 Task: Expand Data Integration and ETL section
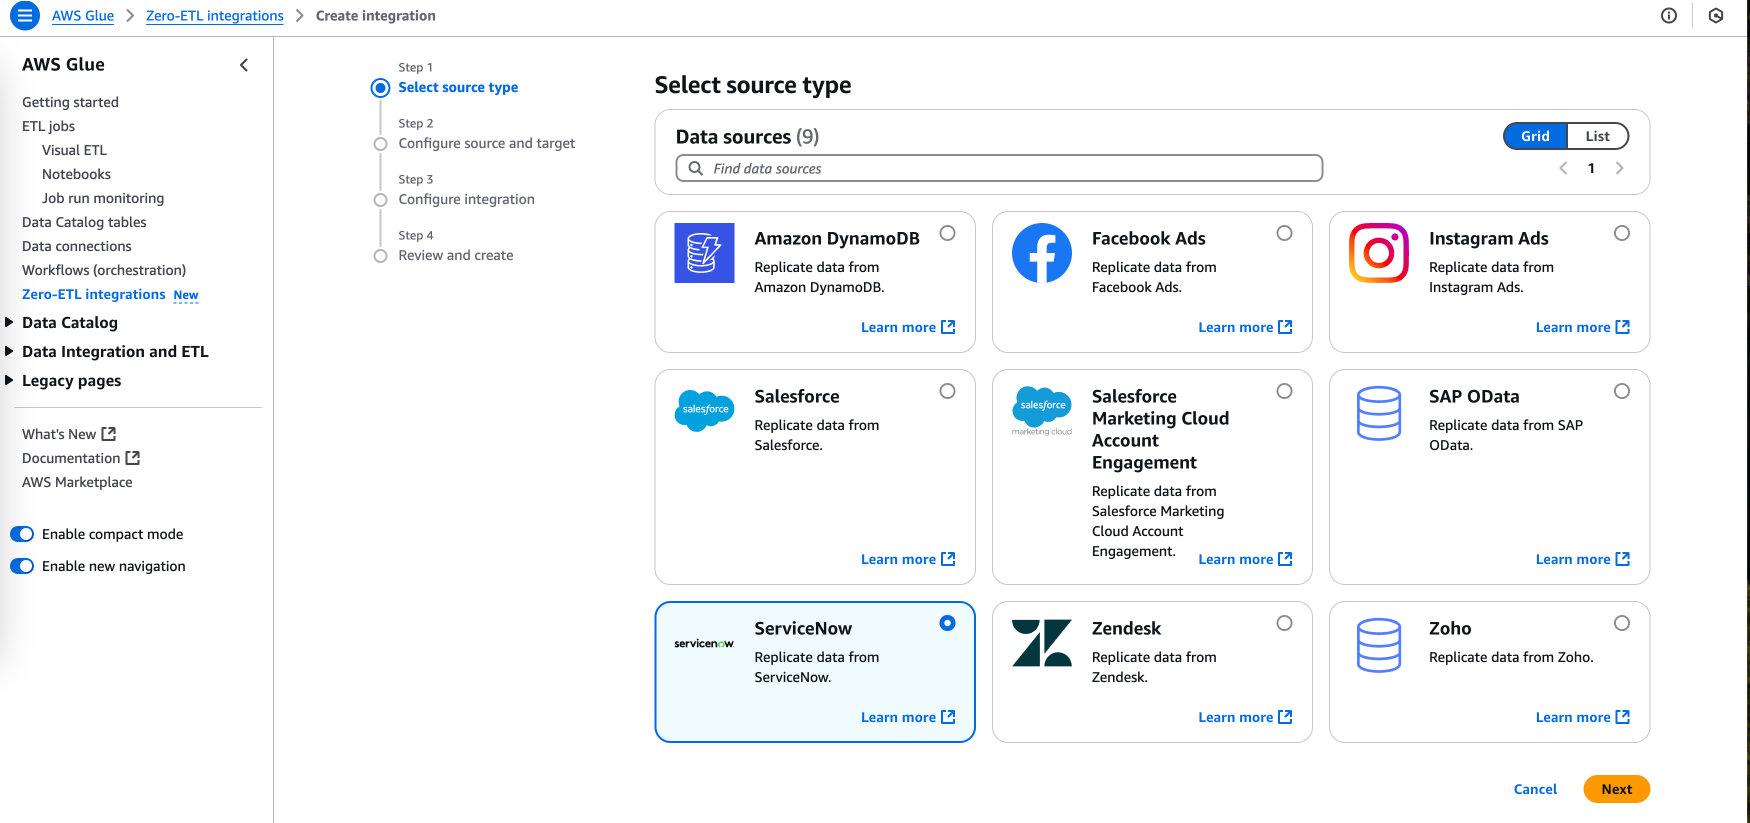[x=10, y=351]
